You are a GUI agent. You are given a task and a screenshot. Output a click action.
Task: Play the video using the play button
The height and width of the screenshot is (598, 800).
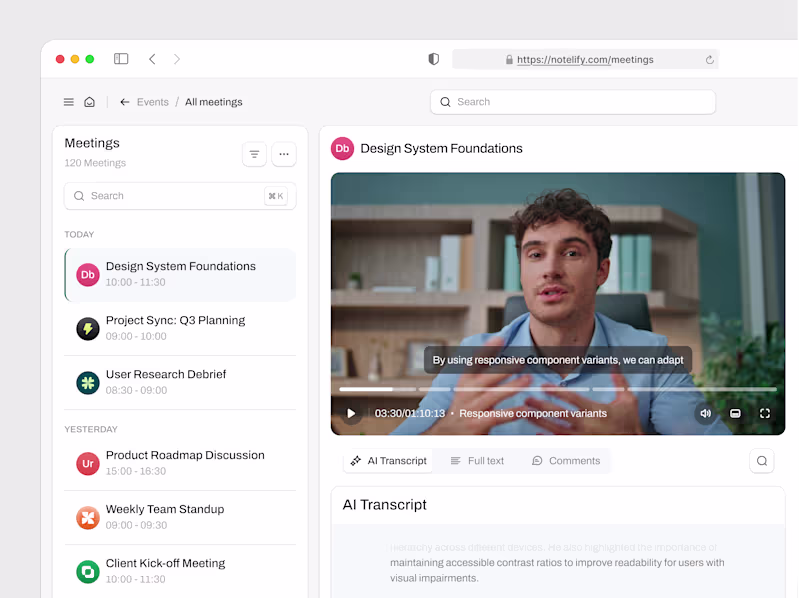pyautogui.click(x=351, y=412)
